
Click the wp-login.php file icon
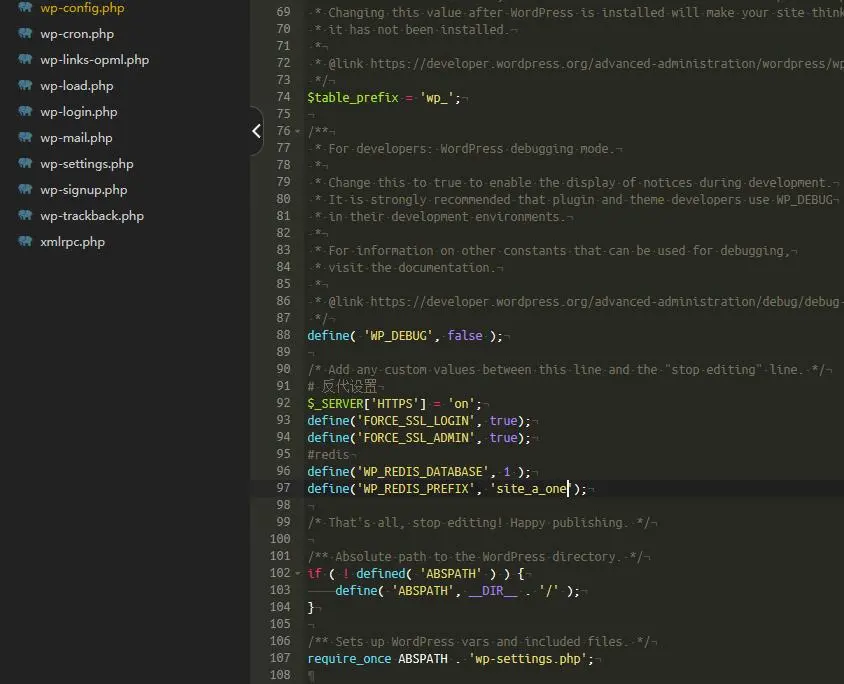[25, 111]
